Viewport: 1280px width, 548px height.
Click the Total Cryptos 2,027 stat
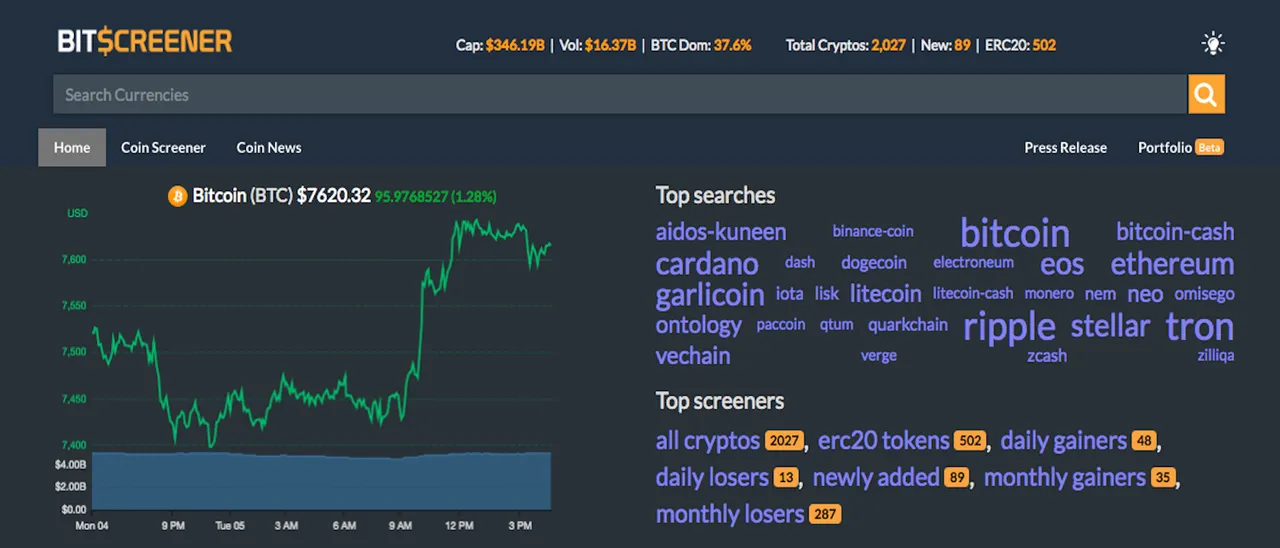click(x=846, y=45)
